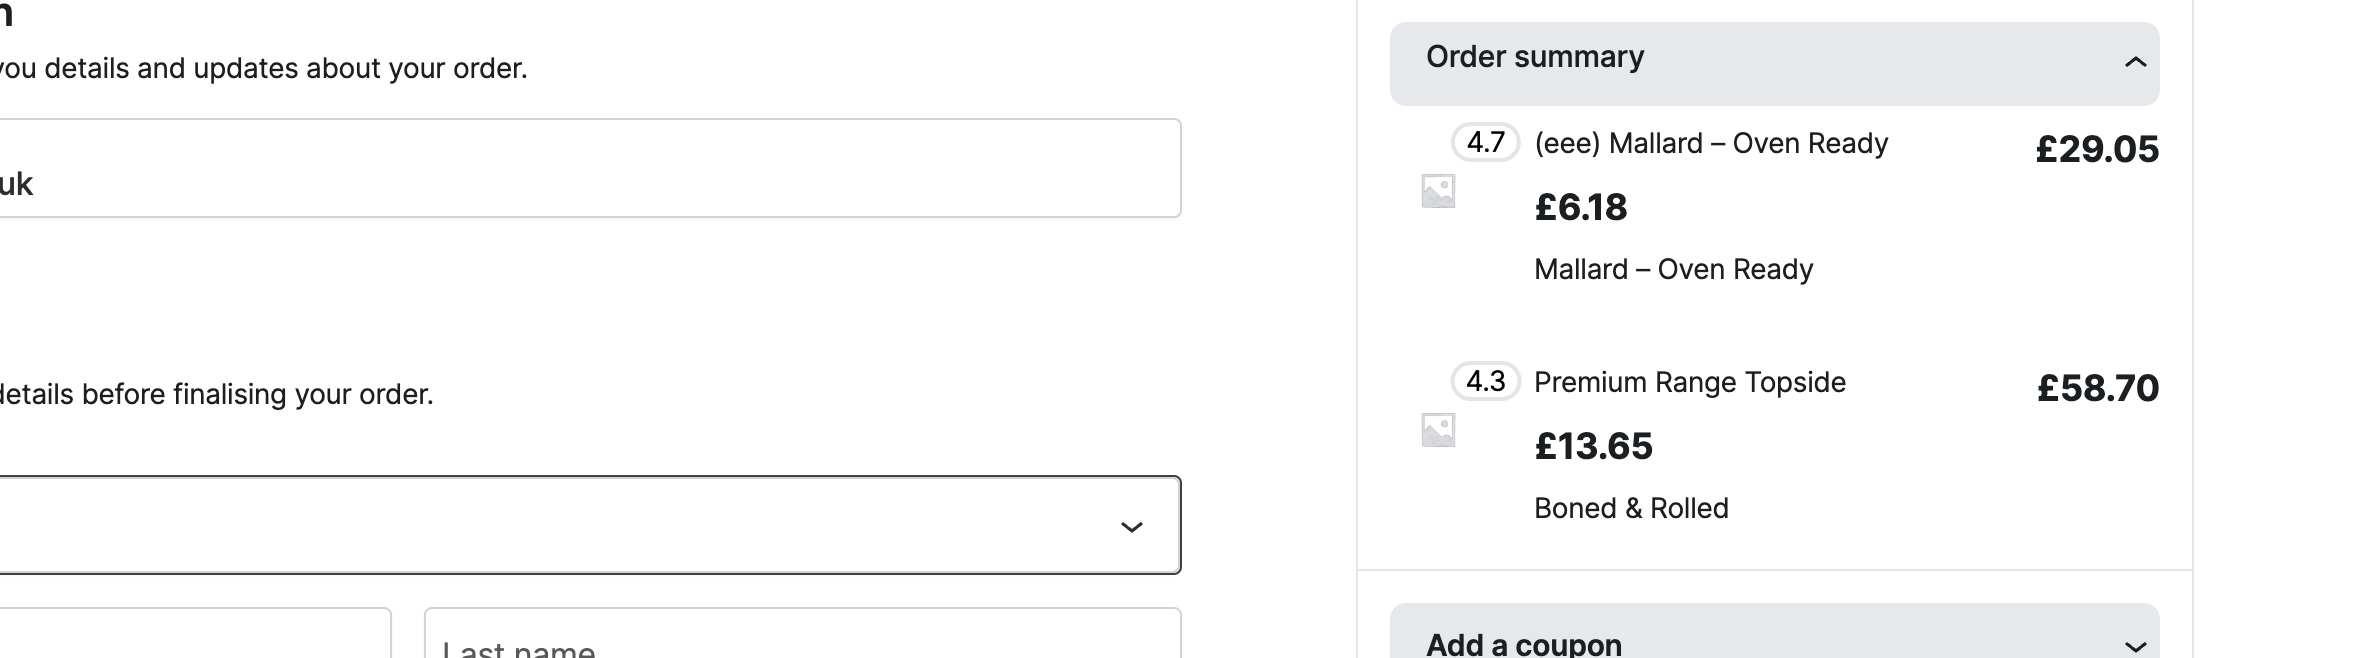
Task: Click the 4.3 quantity badge
Action: tap(1485, 381)
